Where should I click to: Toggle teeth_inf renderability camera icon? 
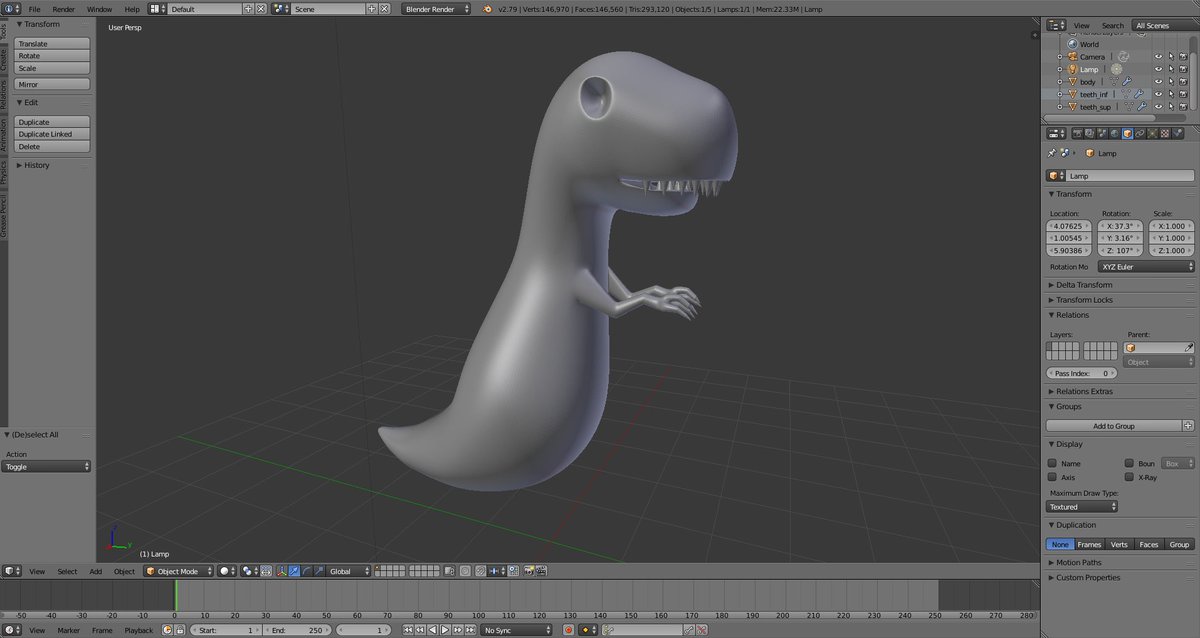(x=1183, y=94)
